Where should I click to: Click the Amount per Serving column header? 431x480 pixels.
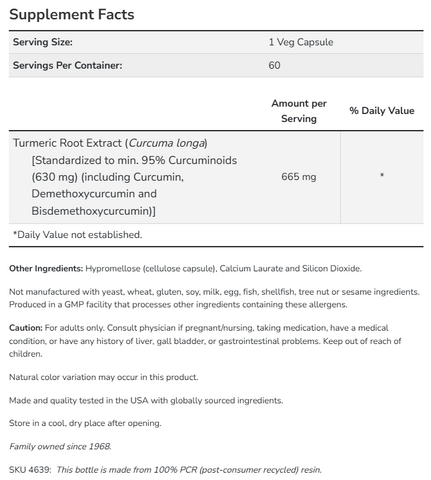(x=299, y=111)
